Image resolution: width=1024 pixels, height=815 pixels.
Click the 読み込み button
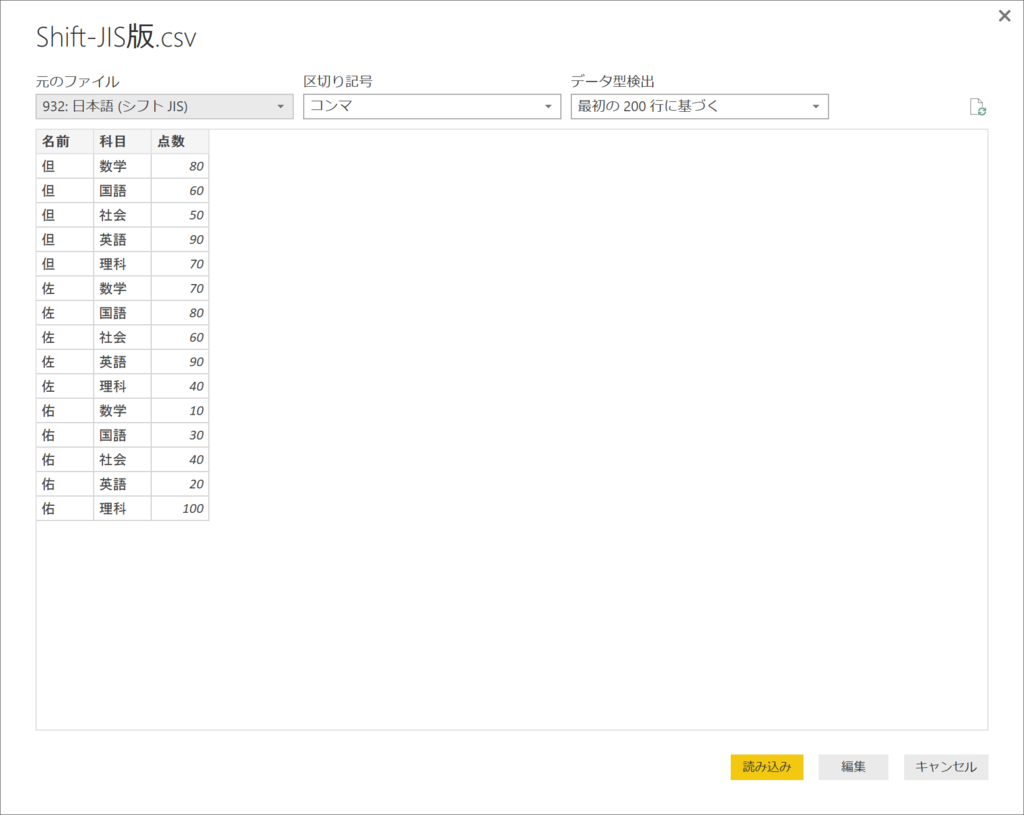coord(767,767)
